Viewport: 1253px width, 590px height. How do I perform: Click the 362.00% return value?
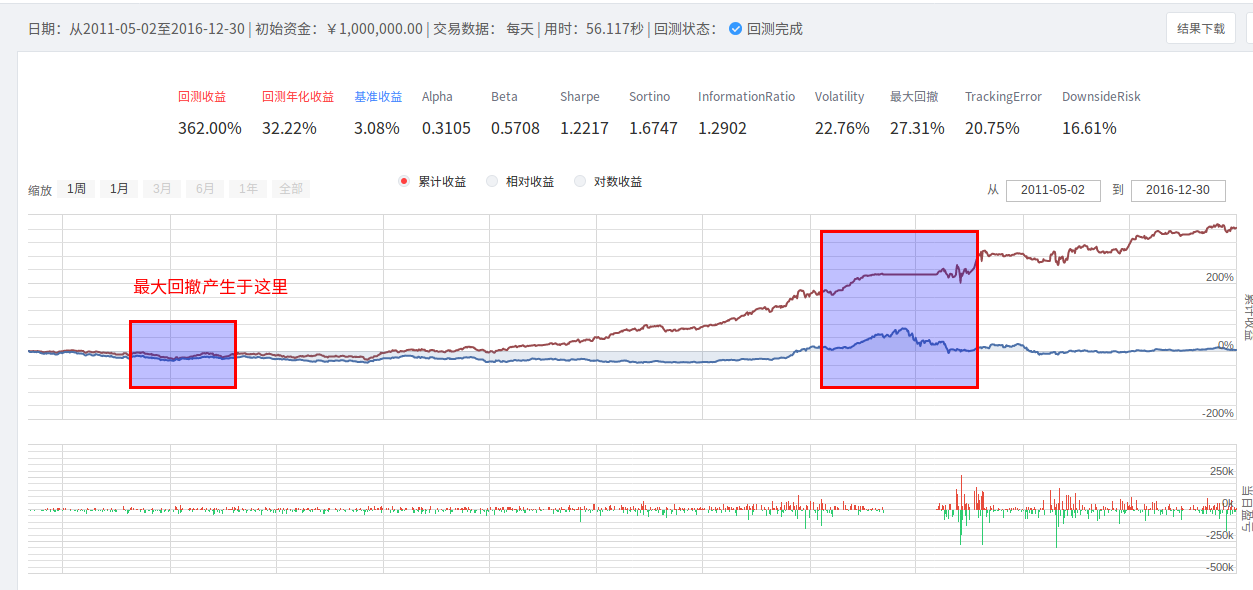tap(210, 128)
